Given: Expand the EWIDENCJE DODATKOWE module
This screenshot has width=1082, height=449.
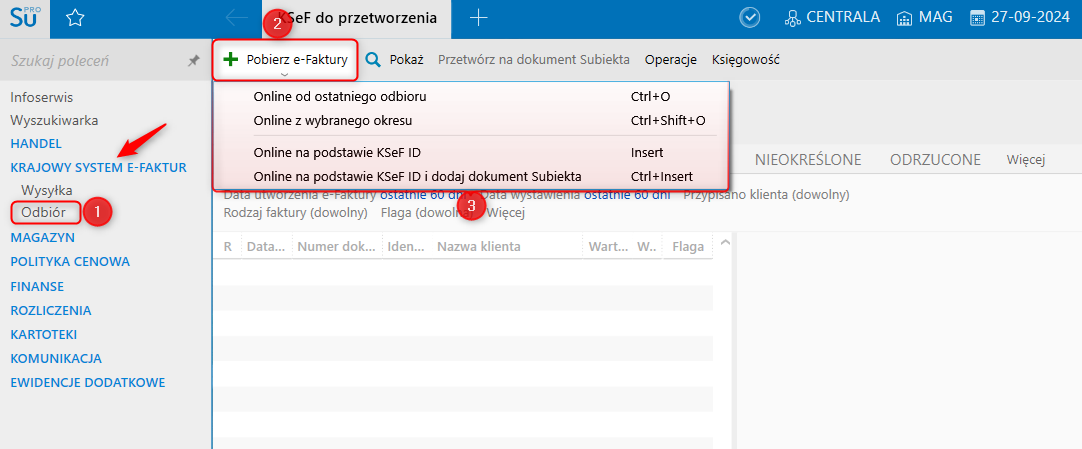Looking at the screenshot, I should (x=88, y=382).
